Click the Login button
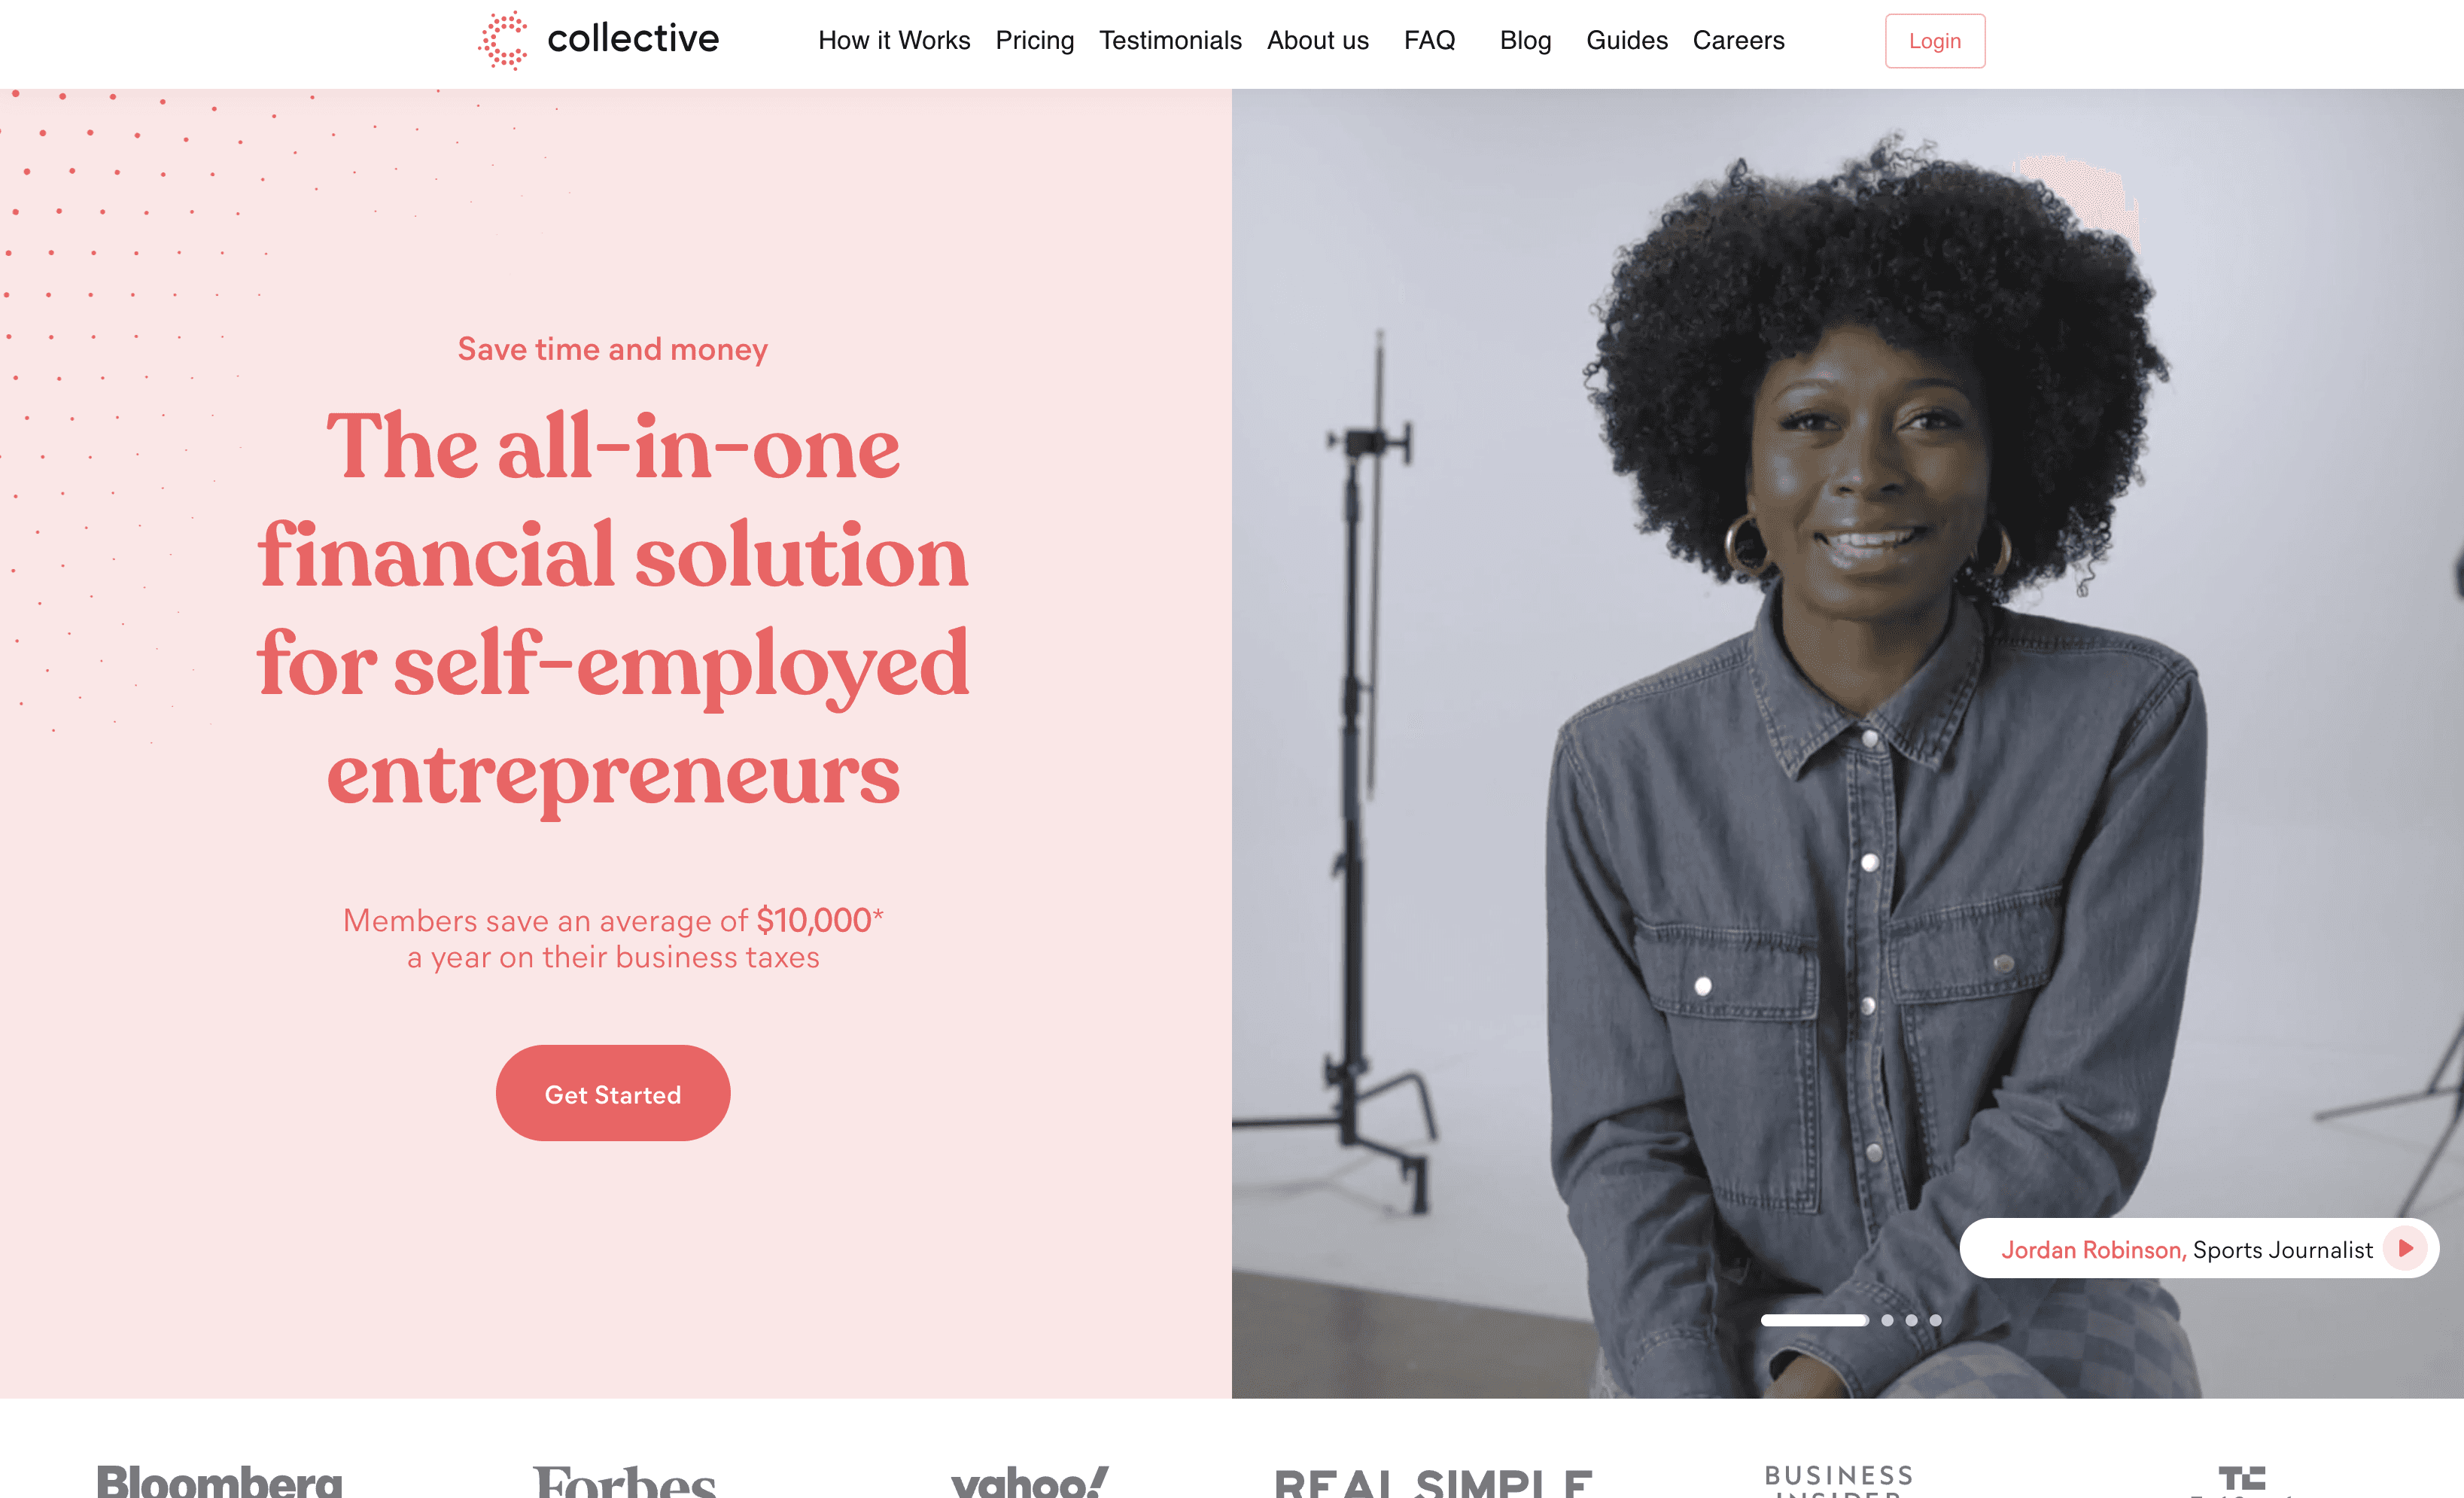The image size is (2464, 1498). click(1934, 41)
